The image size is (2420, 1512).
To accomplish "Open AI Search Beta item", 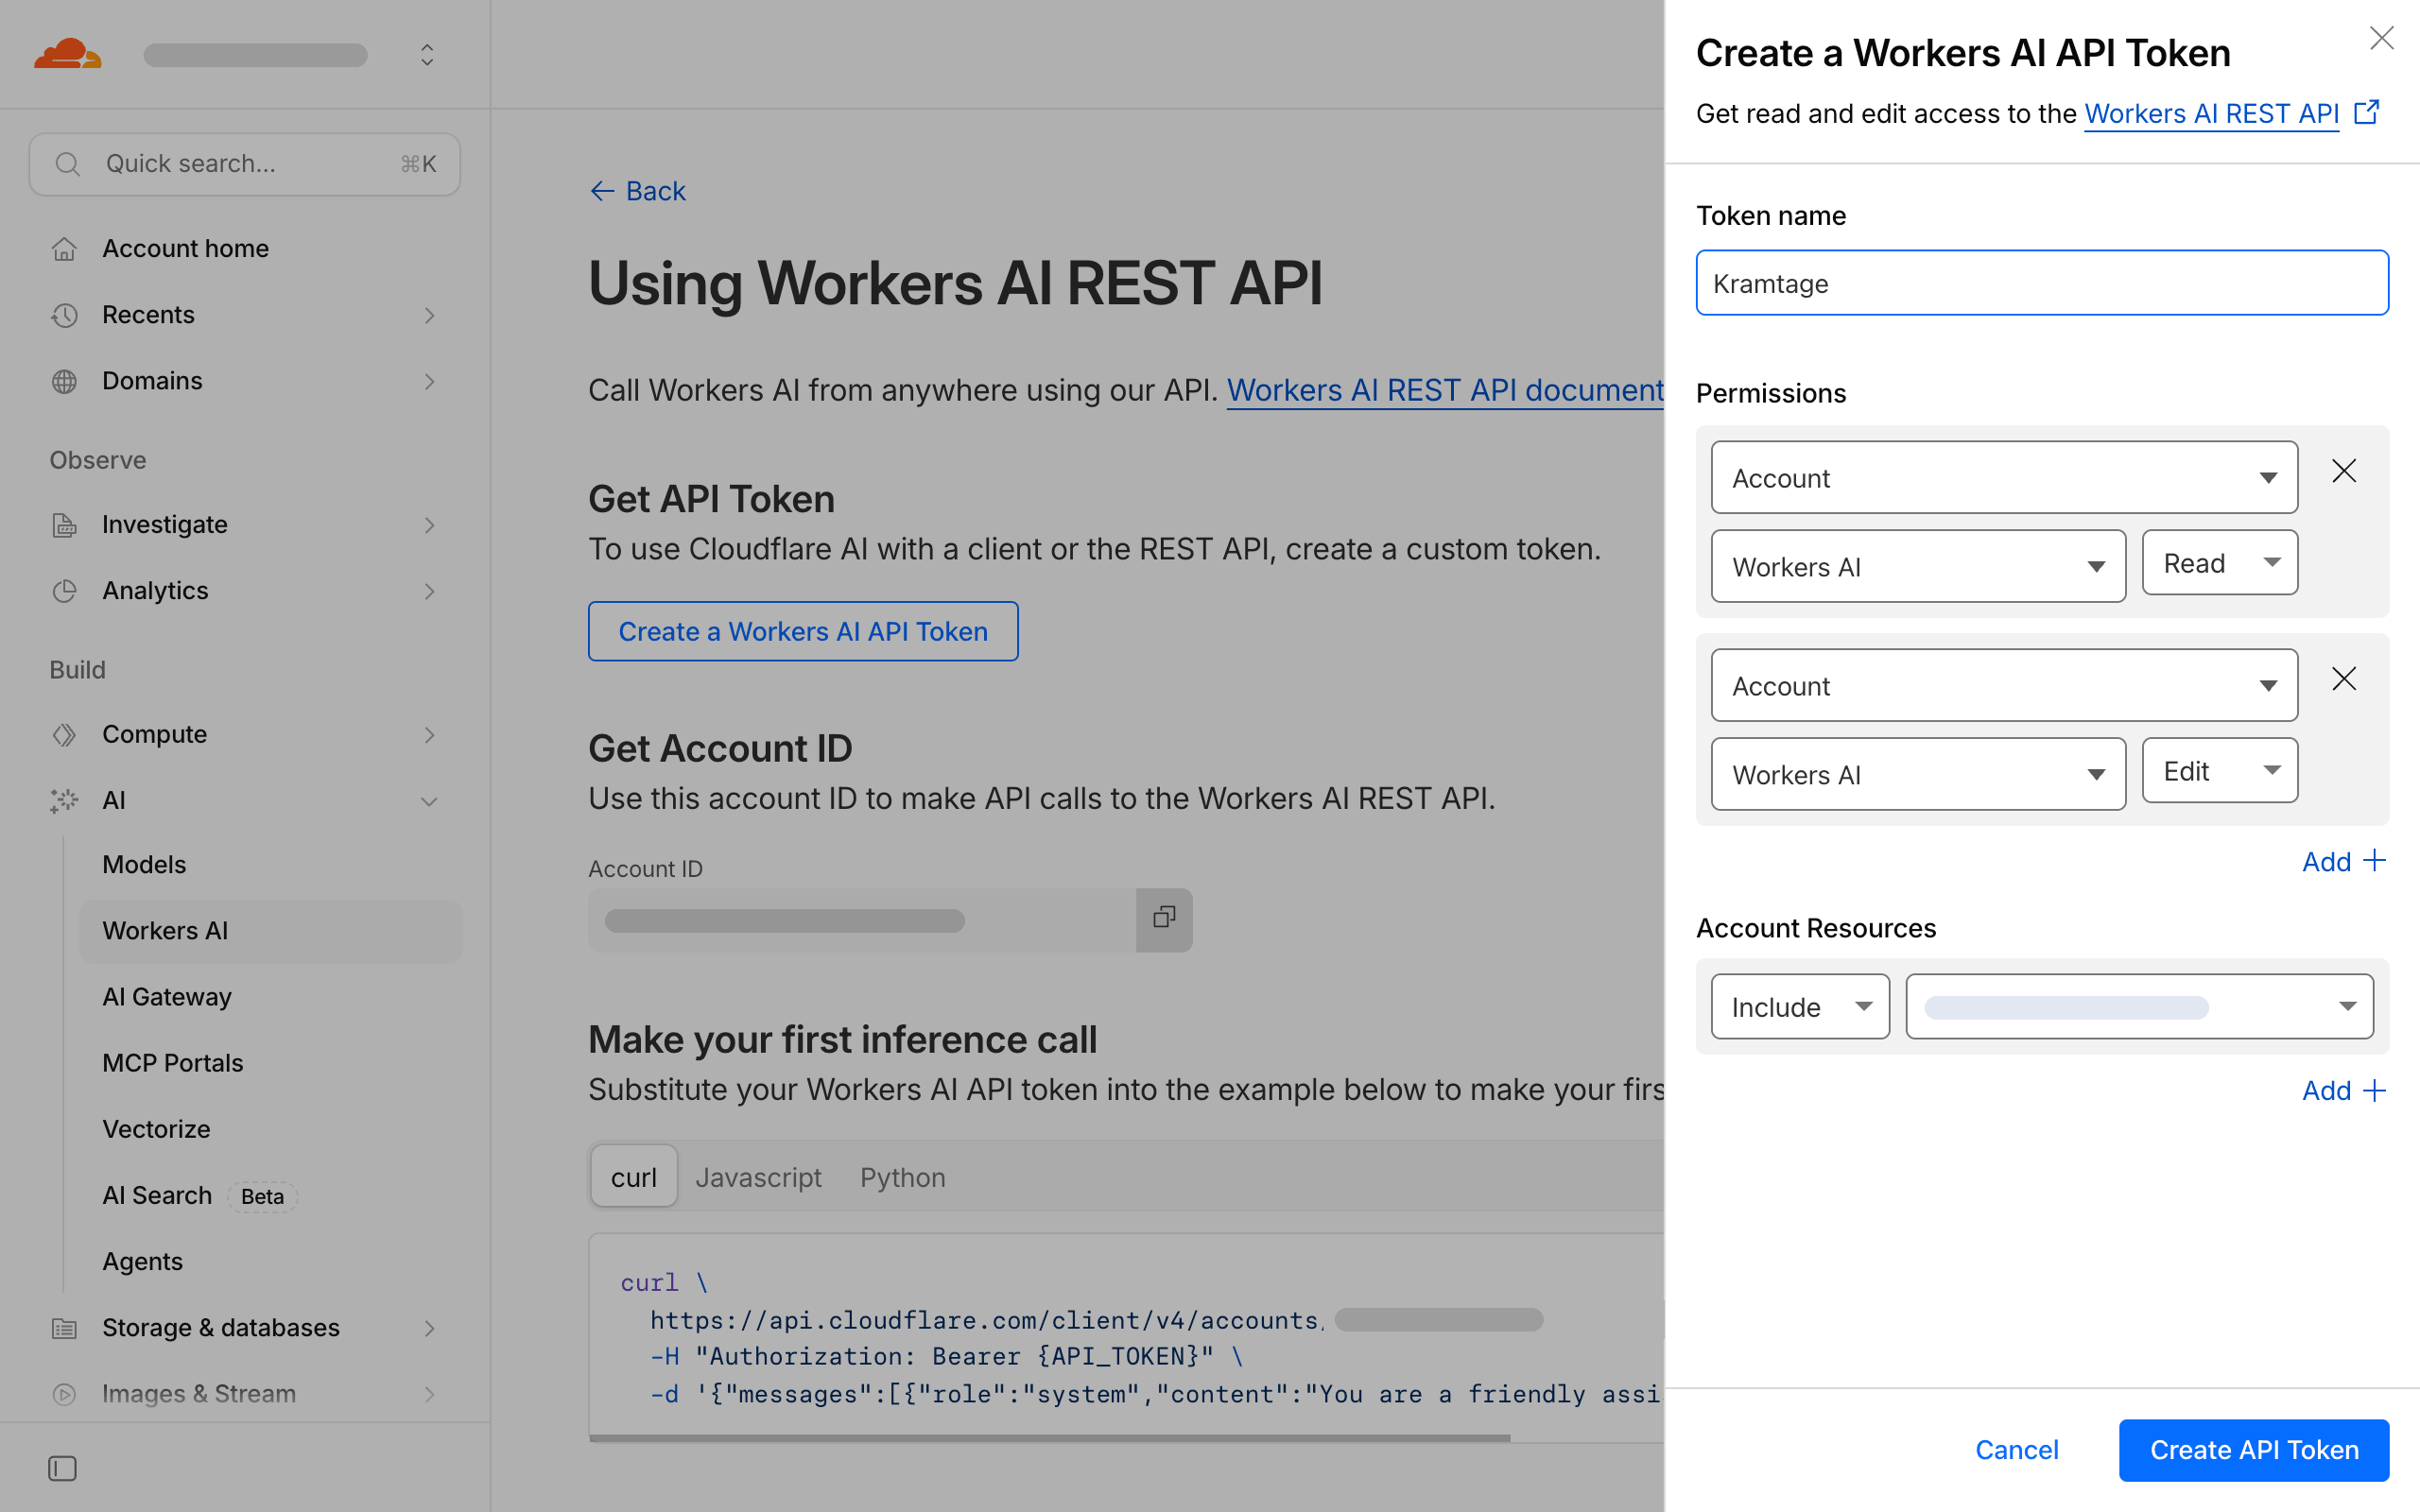I will click(199, 1196).
